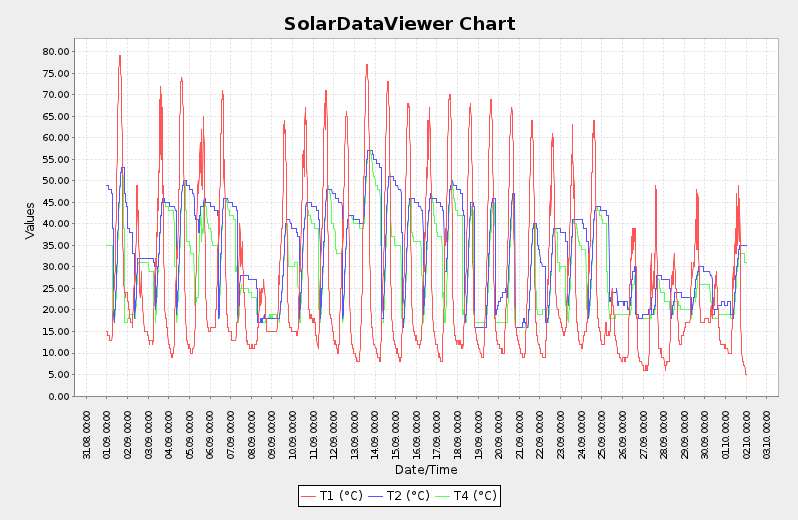This screenshot has height=520, width=798.
Task: Click the 08.09. 00:00 date label
Action: [x=251, y=435]
